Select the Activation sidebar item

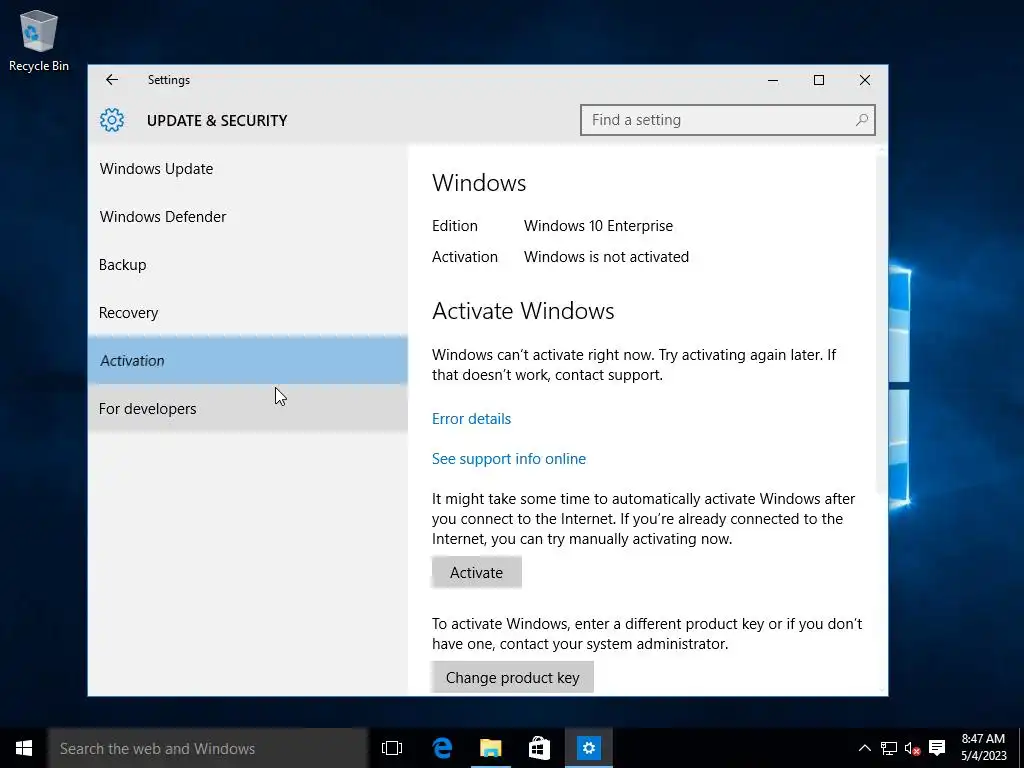[248, 360]
